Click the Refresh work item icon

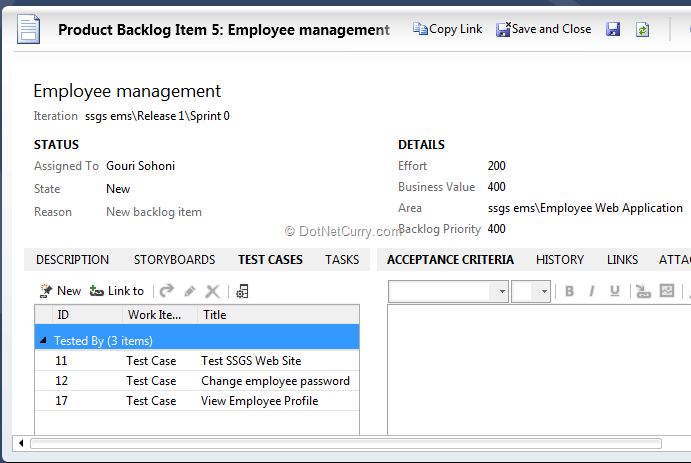point(642,30)
